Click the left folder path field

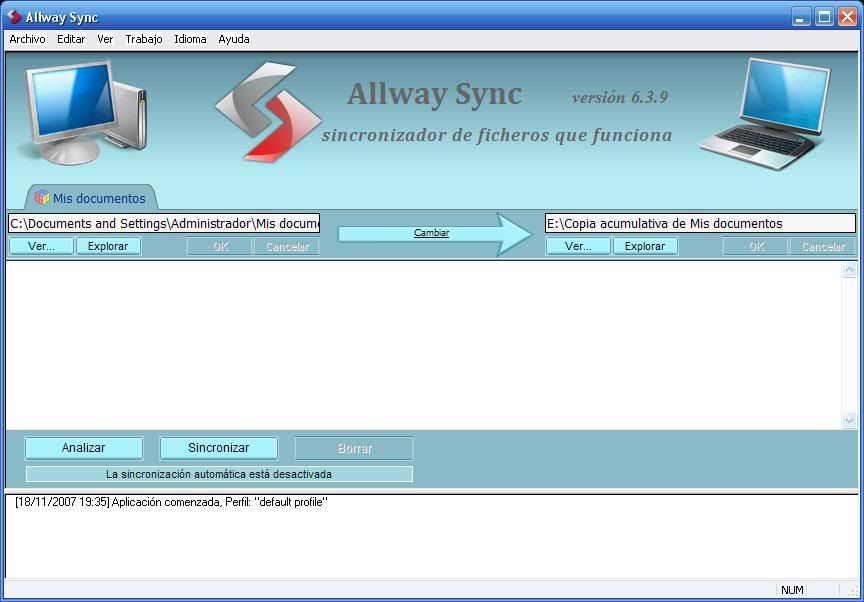164,223
